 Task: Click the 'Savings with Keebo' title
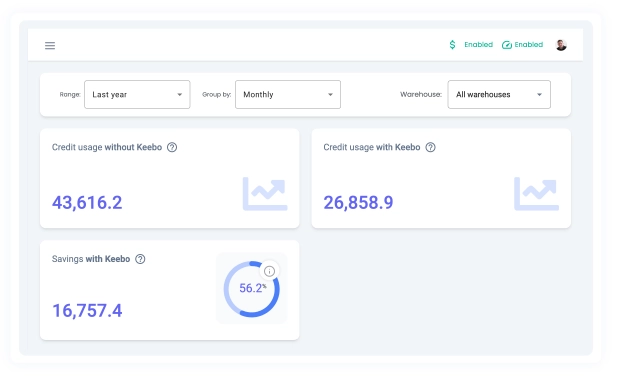[91, 259]
